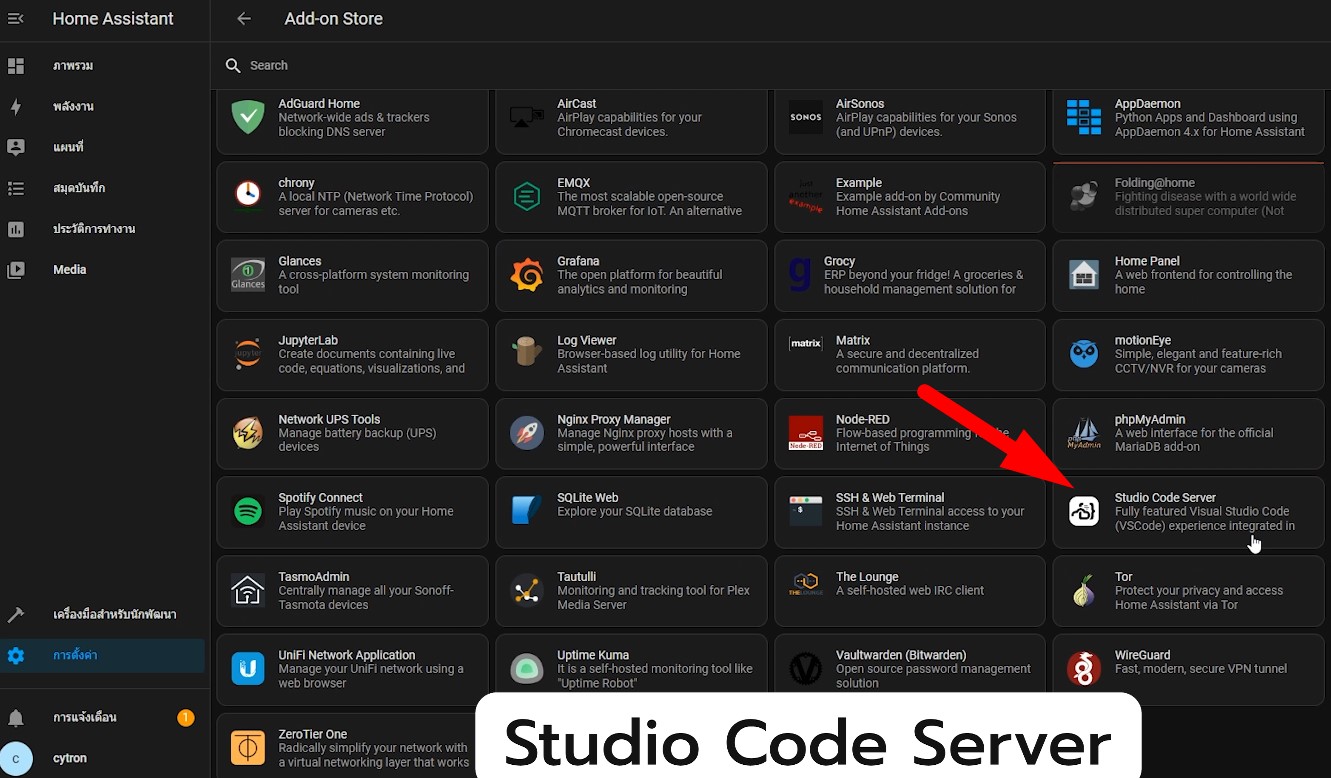Open the แผนที่ map sidebar item

click(68, 147)
